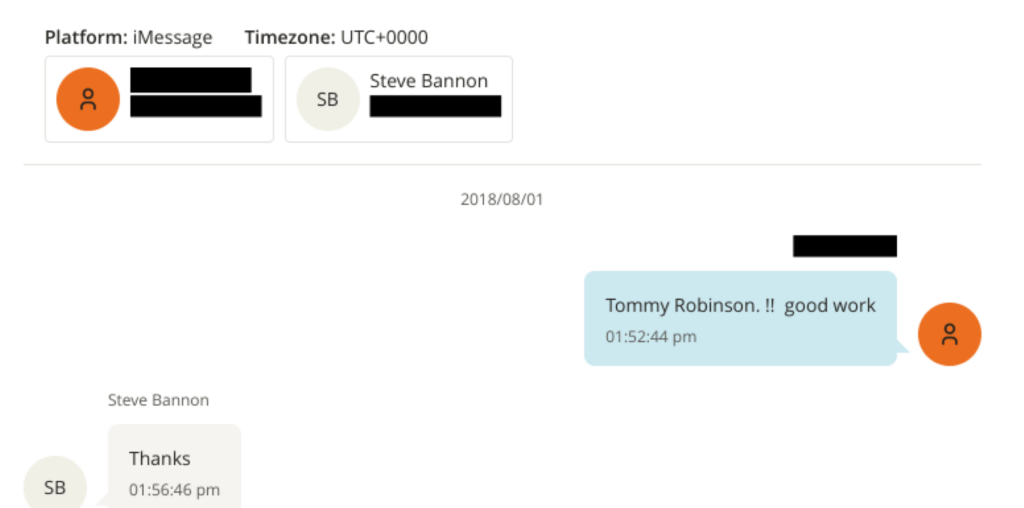Click the SB avatar in the Steve Bannon card
The height and width of the screenshot is (508, 1024).
[327, 100]
